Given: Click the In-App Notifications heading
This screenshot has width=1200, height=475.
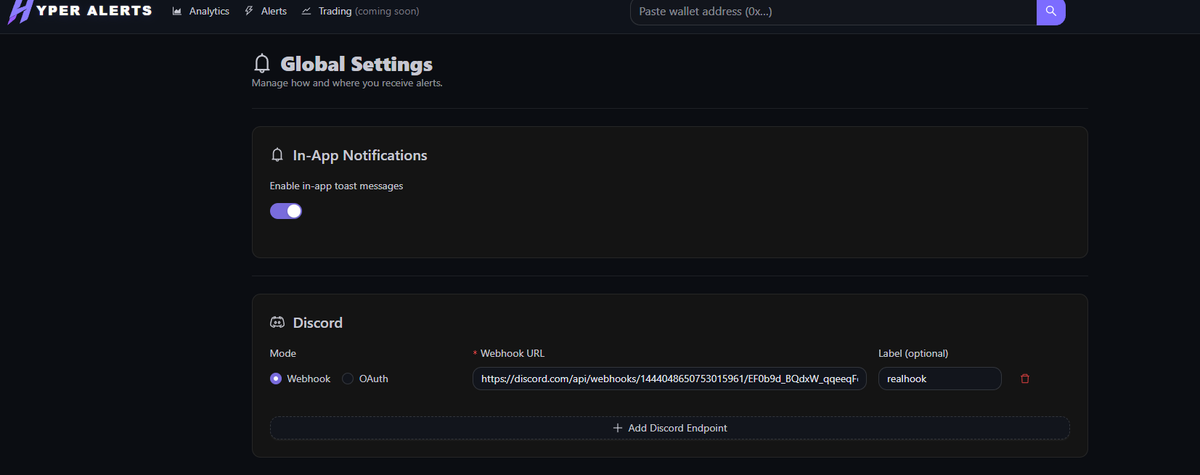Looking at the screenshot, I should point(360,156).
